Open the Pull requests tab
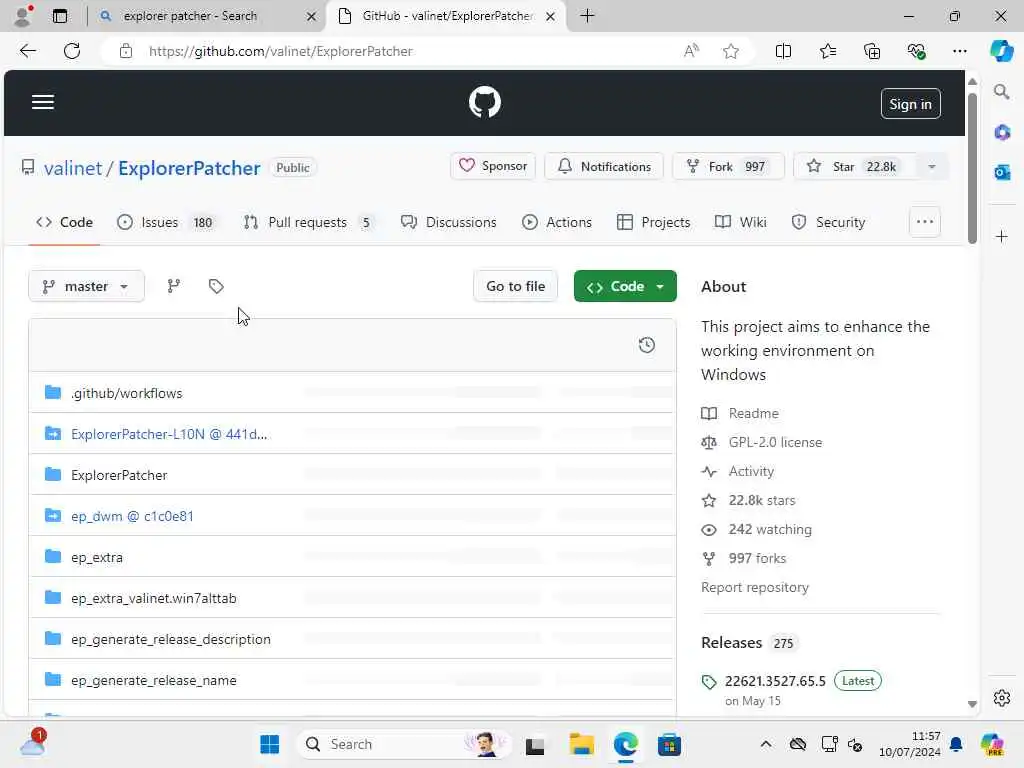 309,222
